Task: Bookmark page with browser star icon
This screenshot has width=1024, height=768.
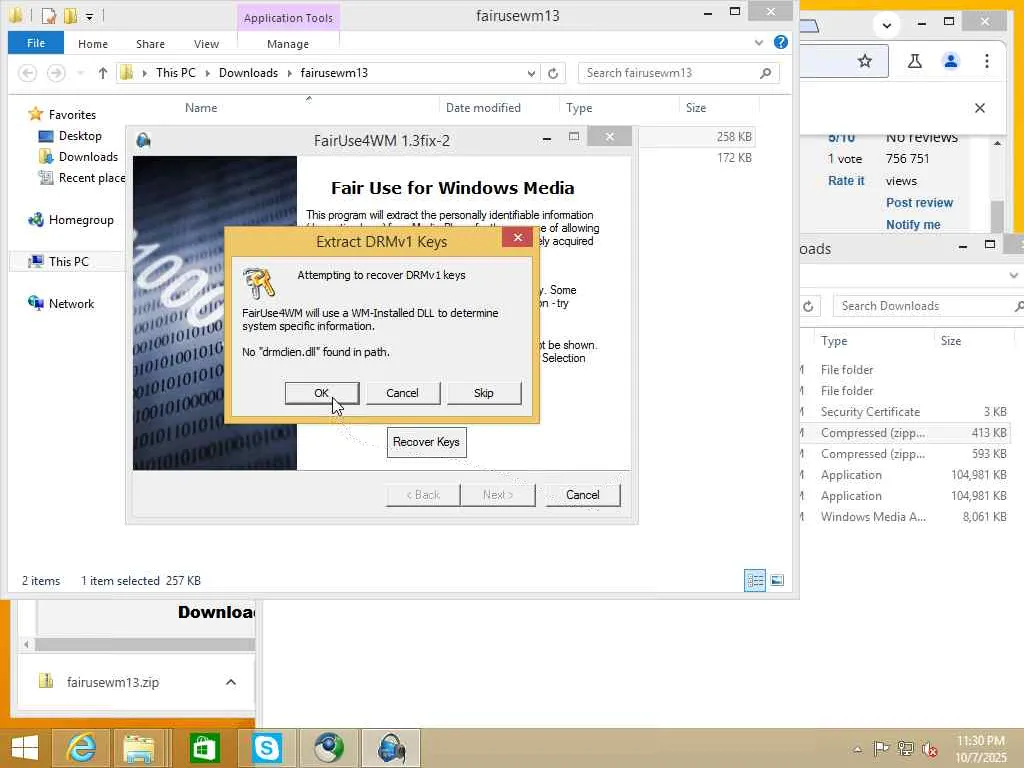Action: pos(865,61)
